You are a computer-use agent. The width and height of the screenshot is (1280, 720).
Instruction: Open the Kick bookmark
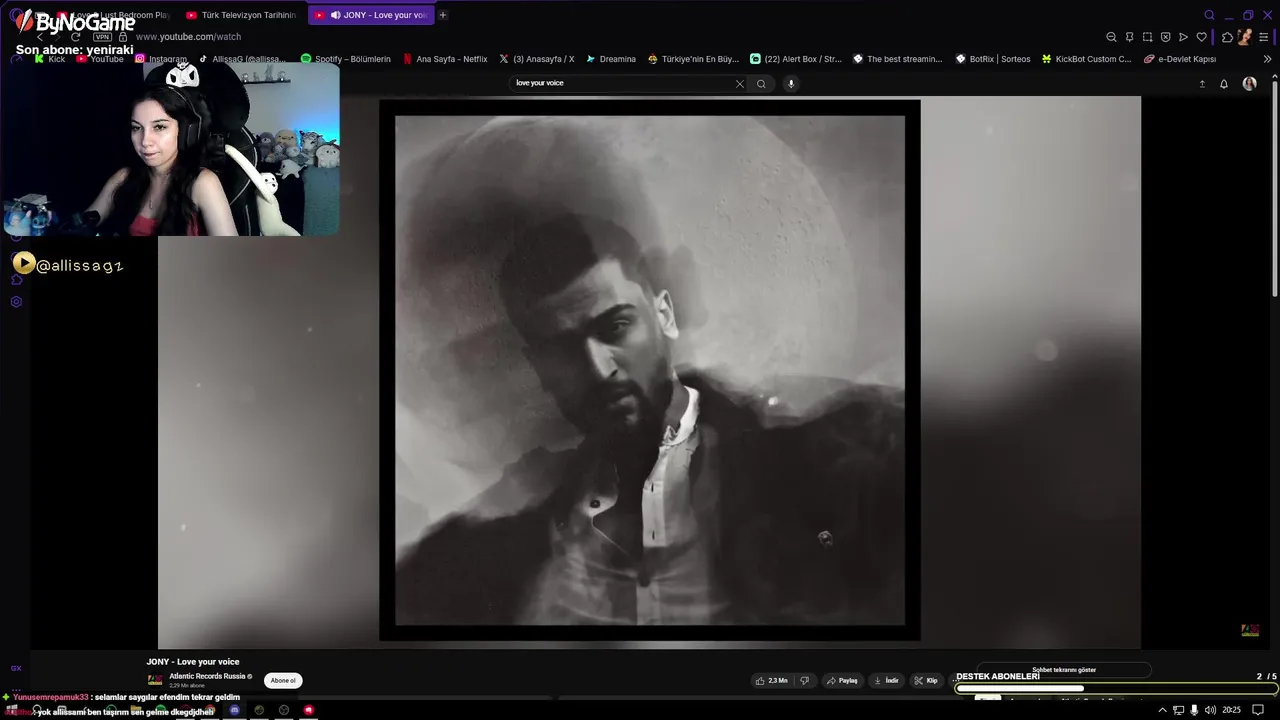tap(50, 59)
